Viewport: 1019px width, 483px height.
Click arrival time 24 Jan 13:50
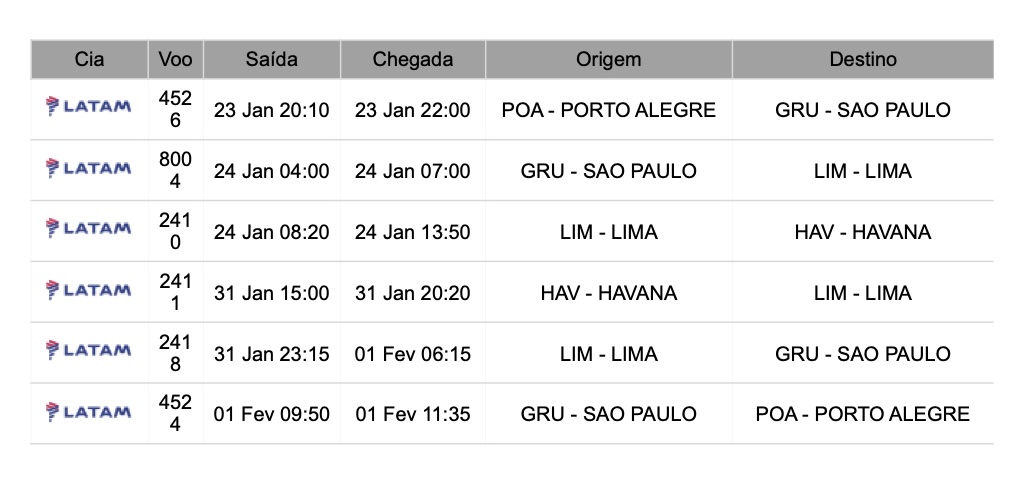412,232
